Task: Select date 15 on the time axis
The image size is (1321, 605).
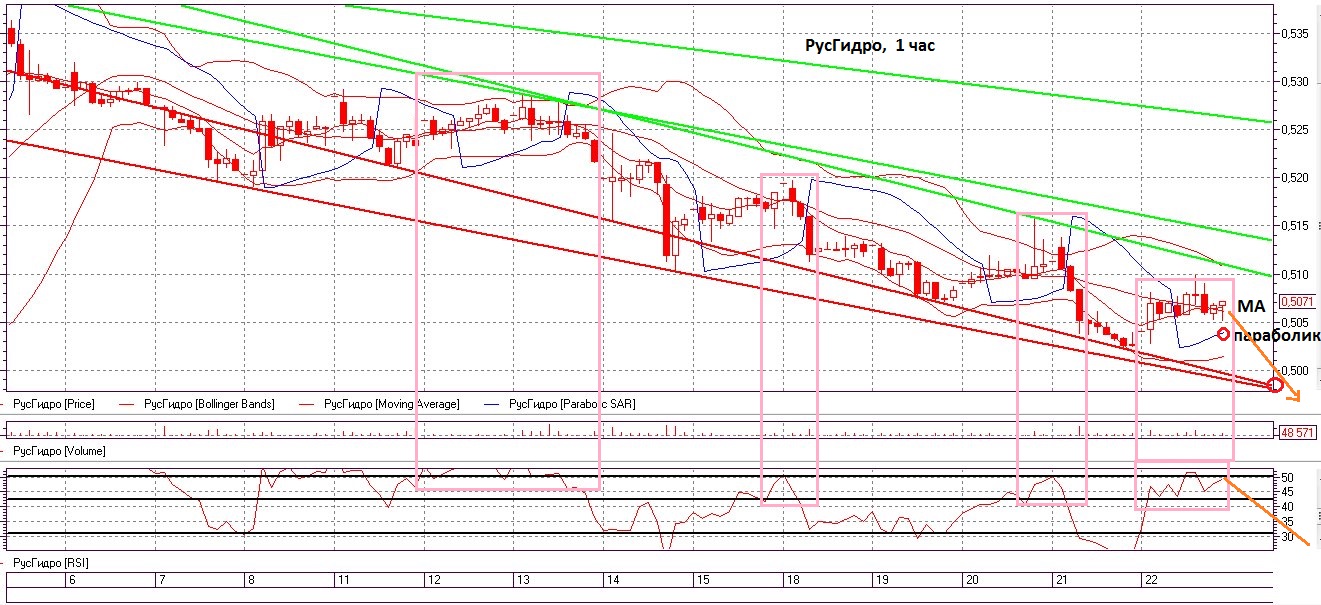Action: point(703,580)
